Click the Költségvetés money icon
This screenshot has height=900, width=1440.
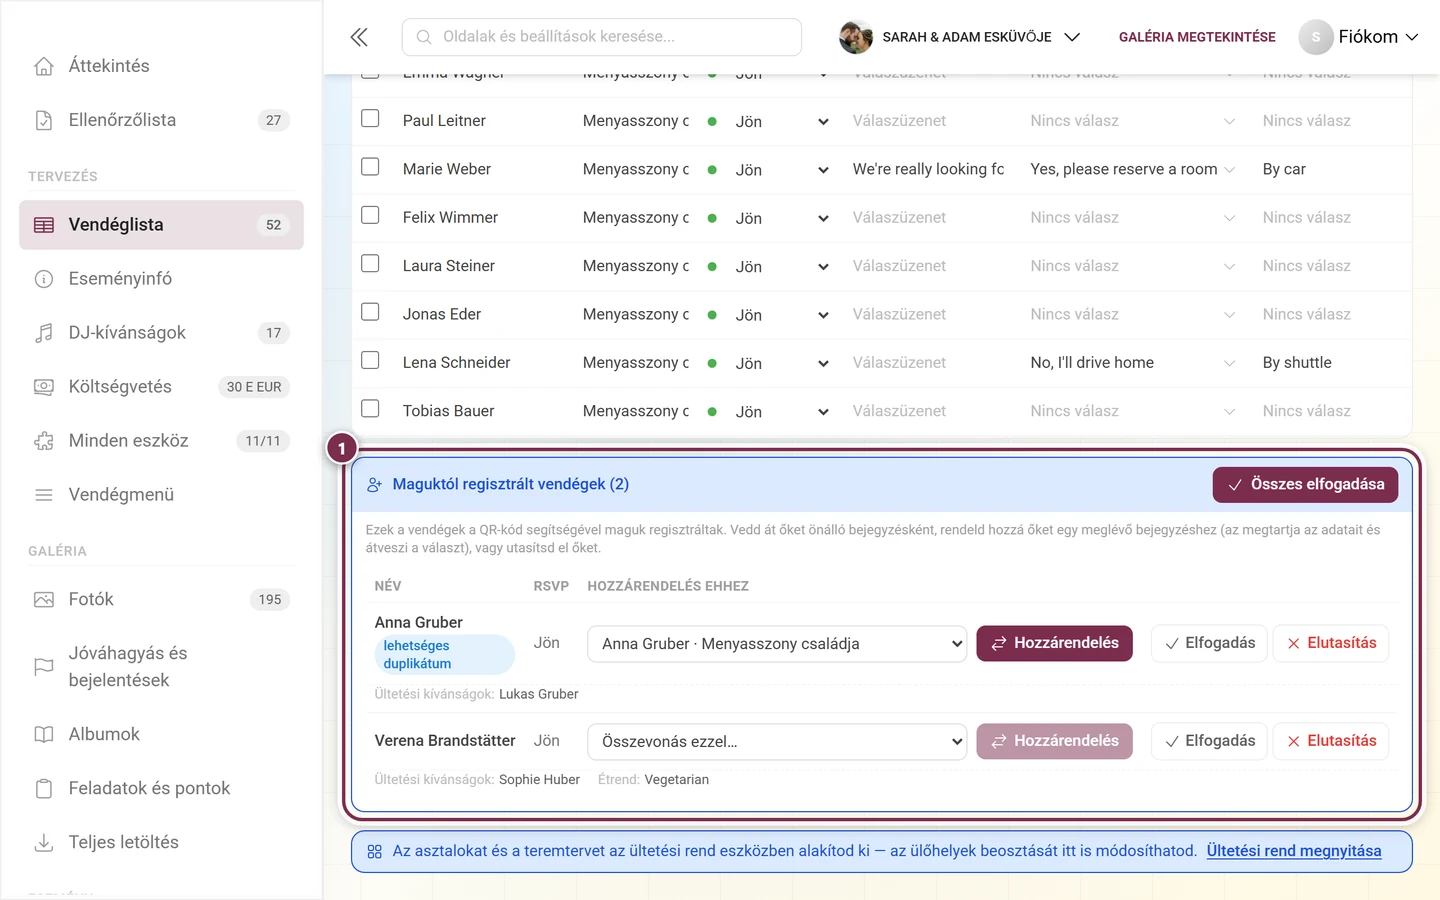[44, 387]
